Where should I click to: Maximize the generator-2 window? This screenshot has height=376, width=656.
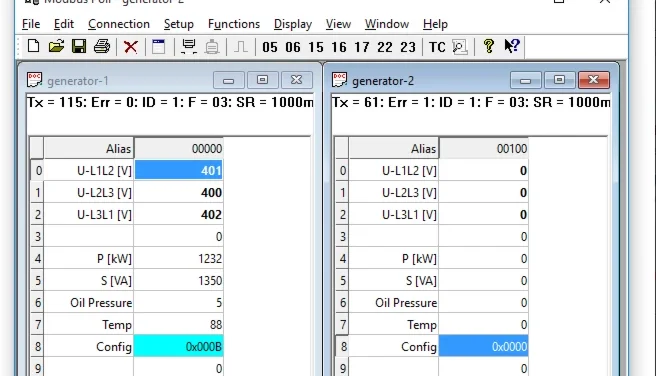559,80
